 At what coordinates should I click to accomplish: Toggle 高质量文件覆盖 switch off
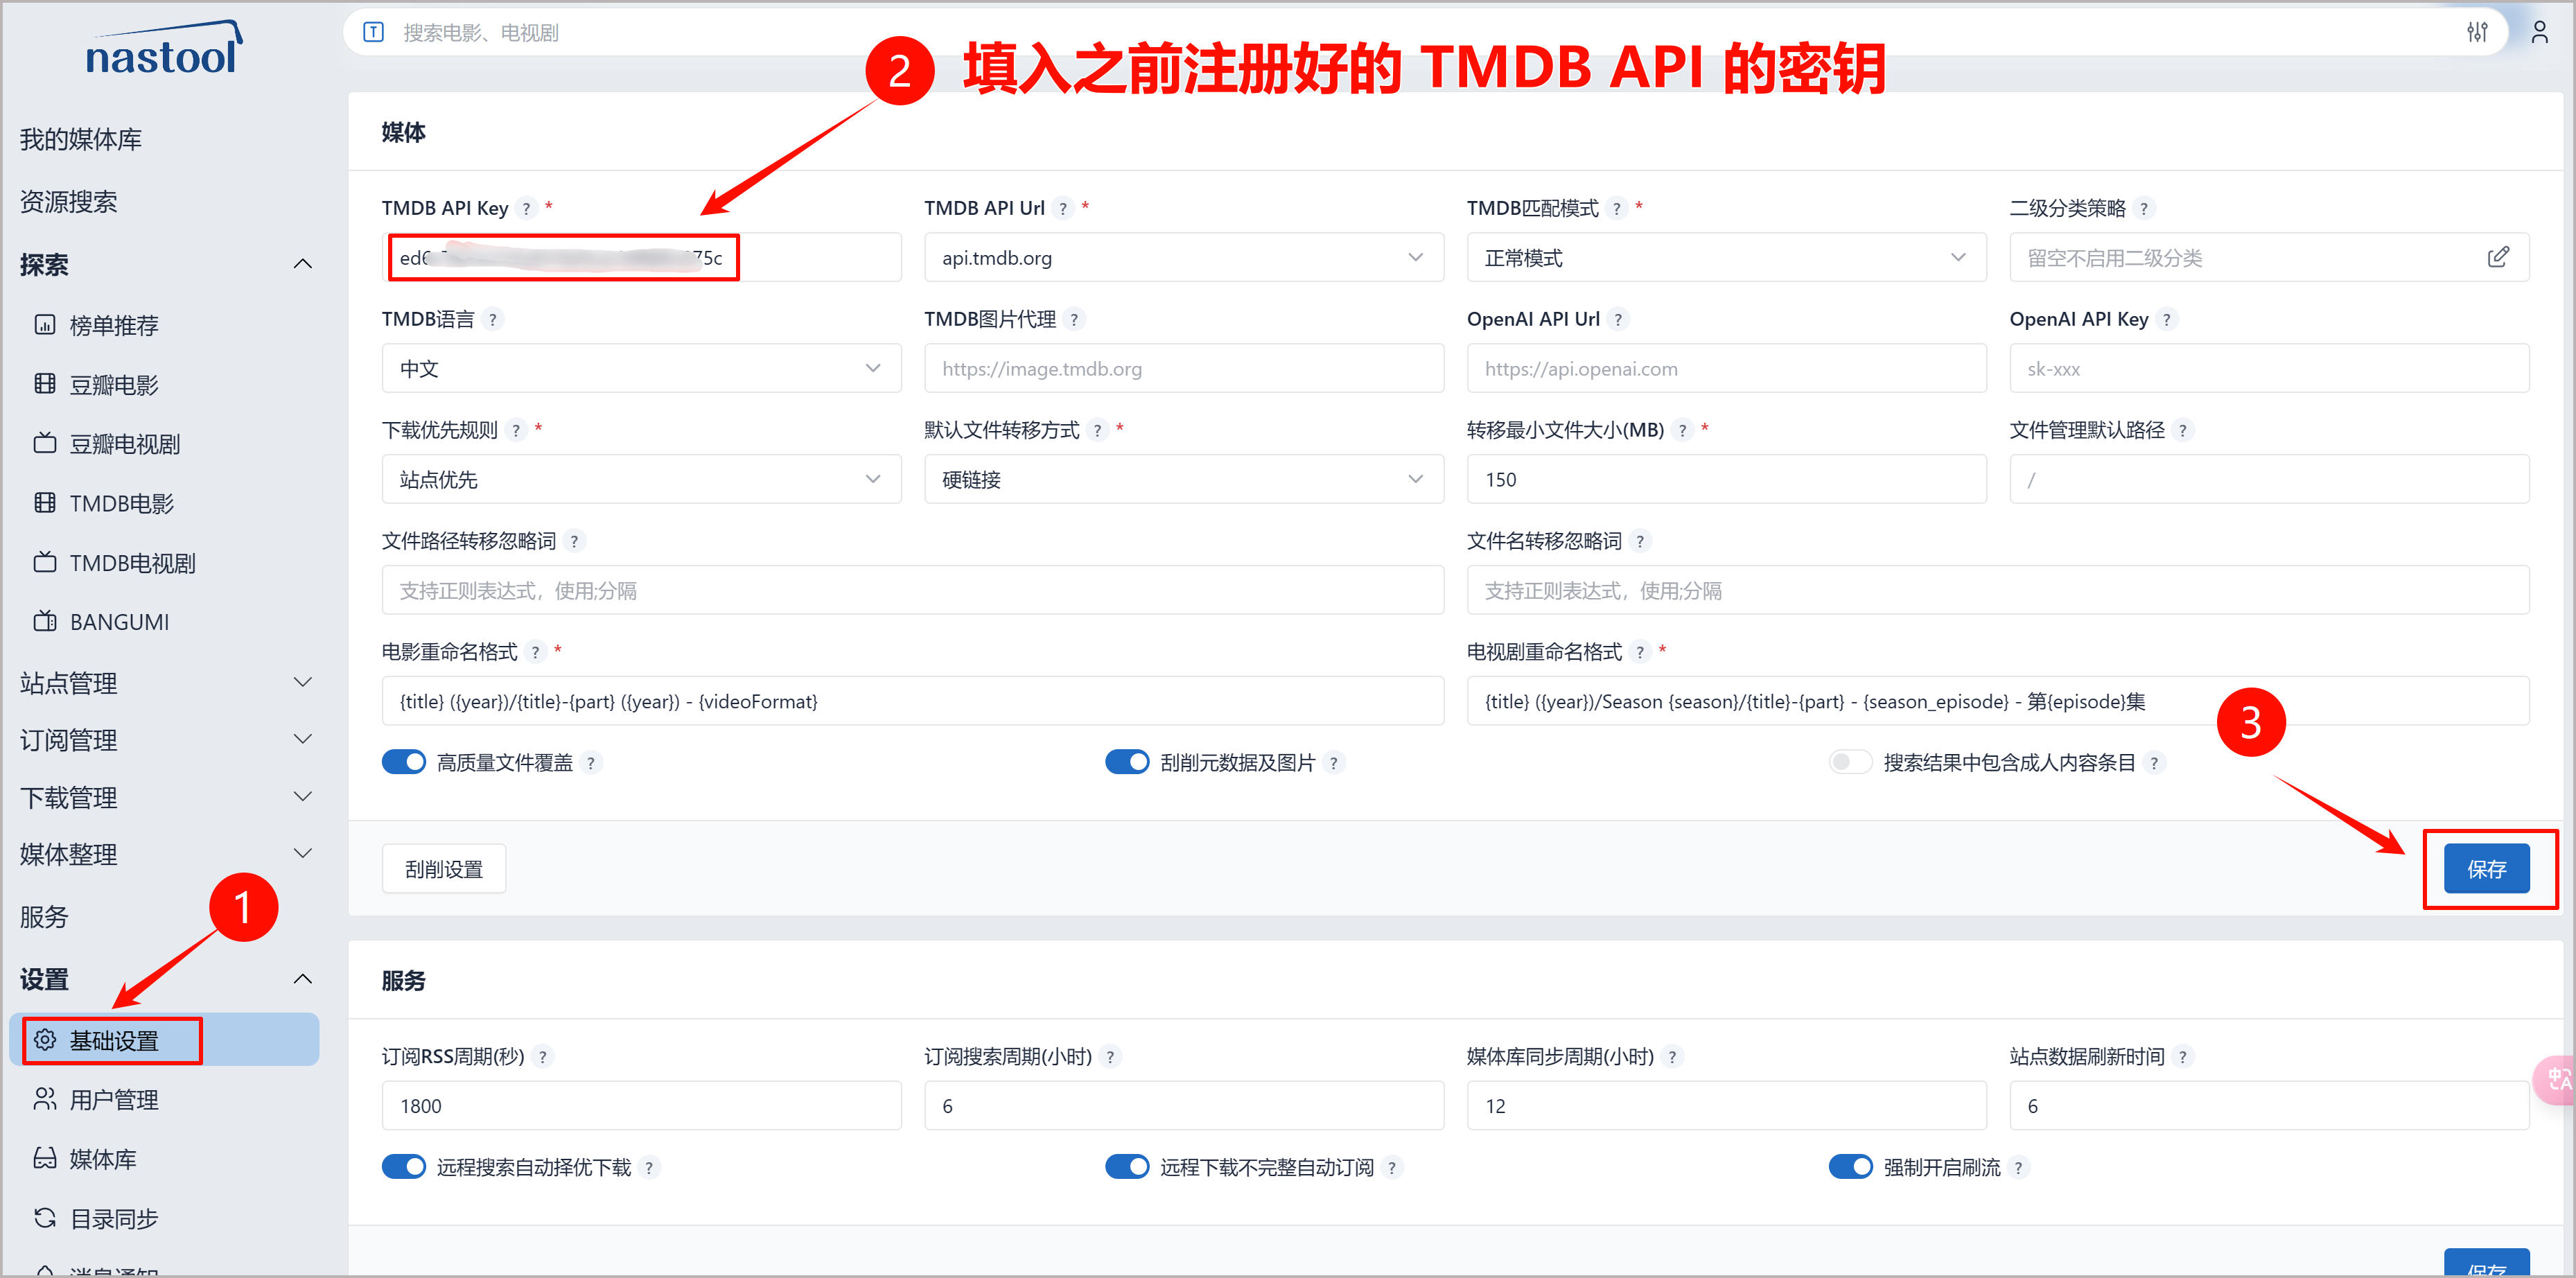click(x=404, y=762)
